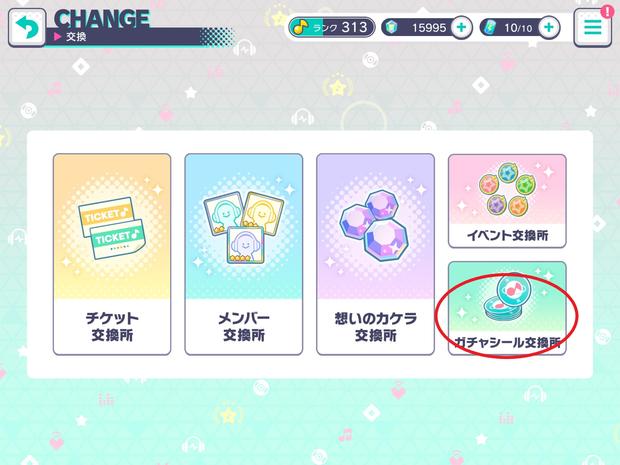Tap the blue energy drink icon
This screenshot has height=465, width=620.
pyautogui.click(x=489, y=28)
